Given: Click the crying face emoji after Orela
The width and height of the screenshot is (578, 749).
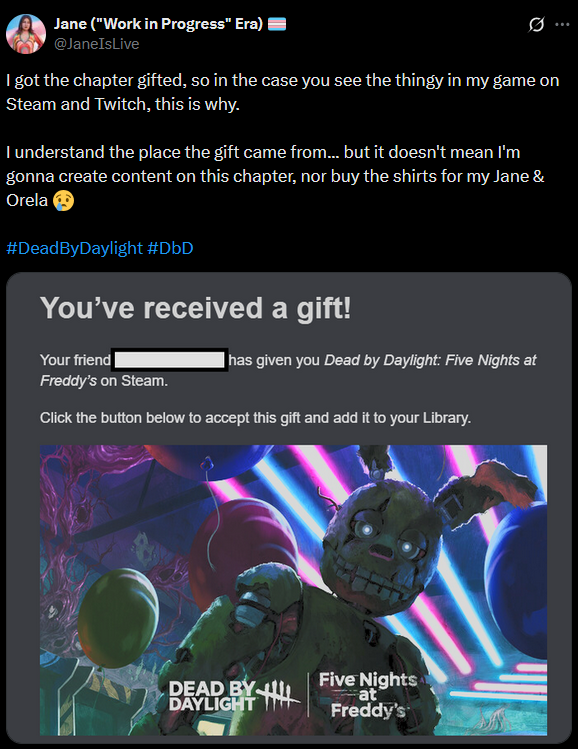Looking at the screenshot, I should pos(63,200).
